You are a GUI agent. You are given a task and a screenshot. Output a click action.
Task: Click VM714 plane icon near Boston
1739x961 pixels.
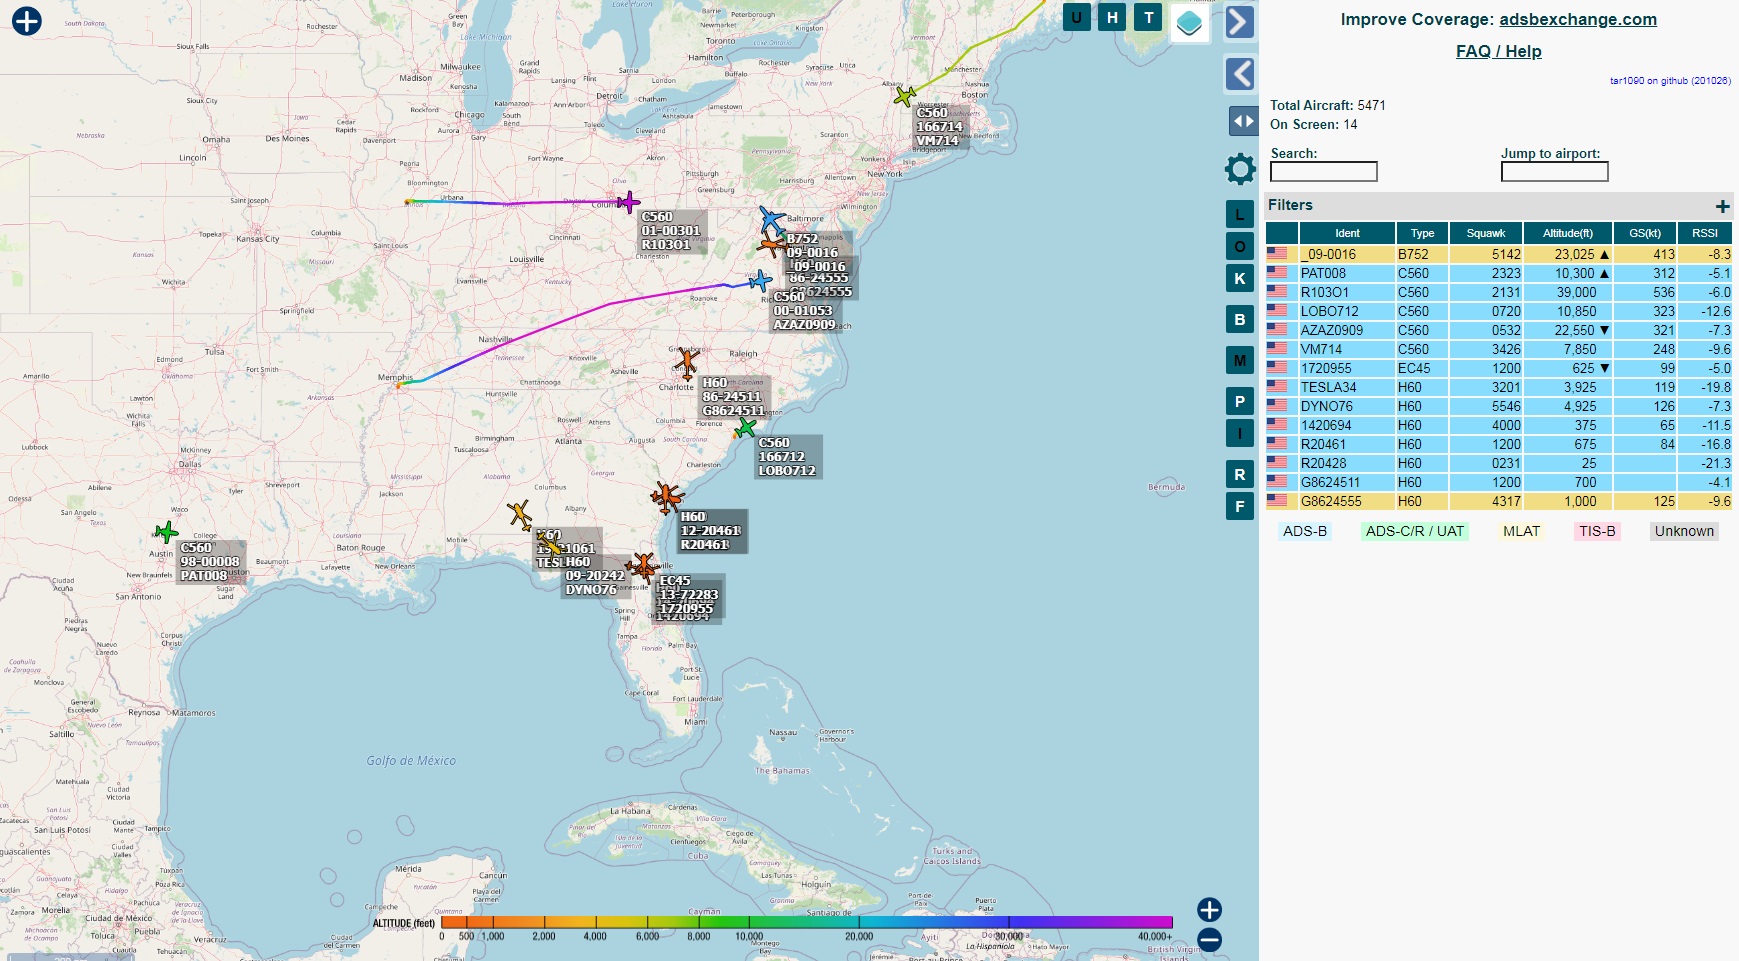[x=904, y=96]
